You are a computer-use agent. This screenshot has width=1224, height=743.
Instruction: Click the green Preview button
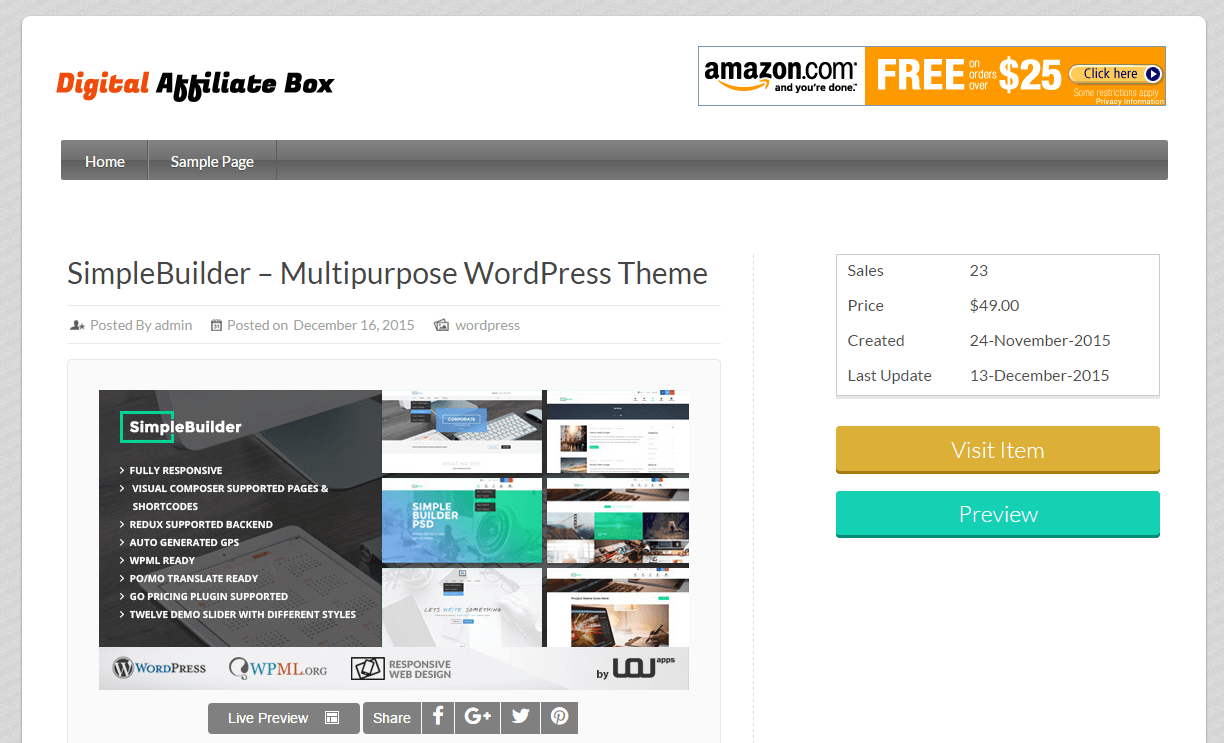coord(998,514)
